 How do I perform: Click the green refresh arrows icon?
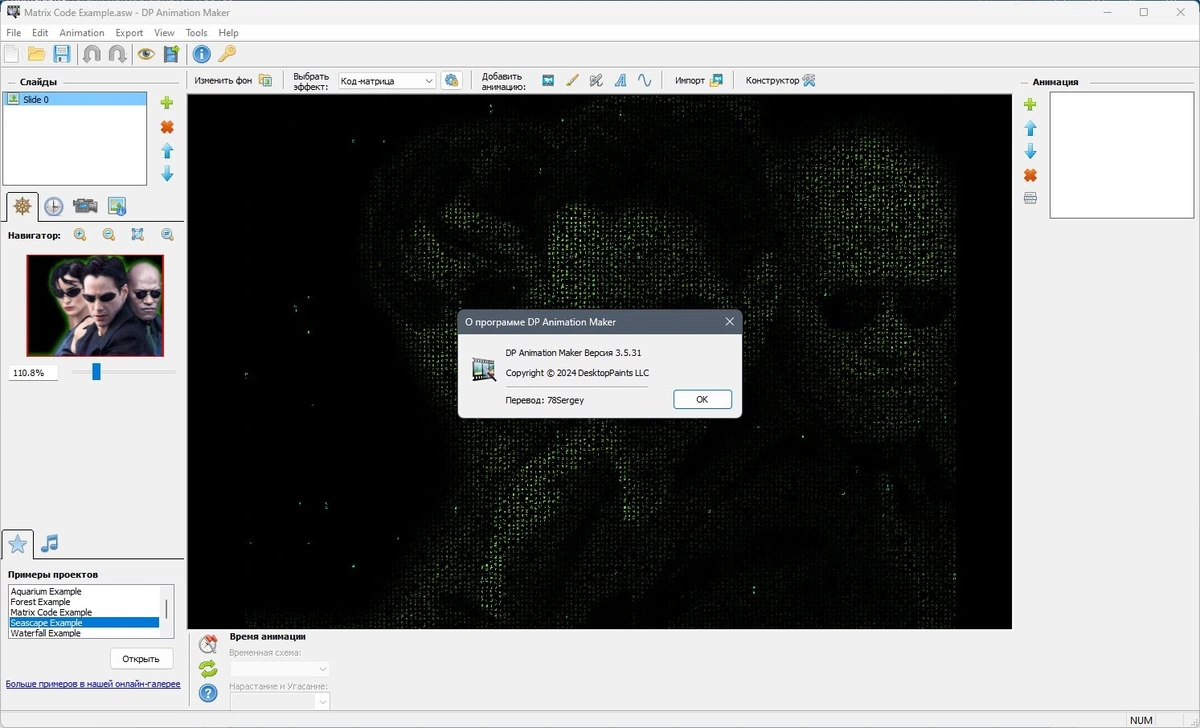(208, 669)
